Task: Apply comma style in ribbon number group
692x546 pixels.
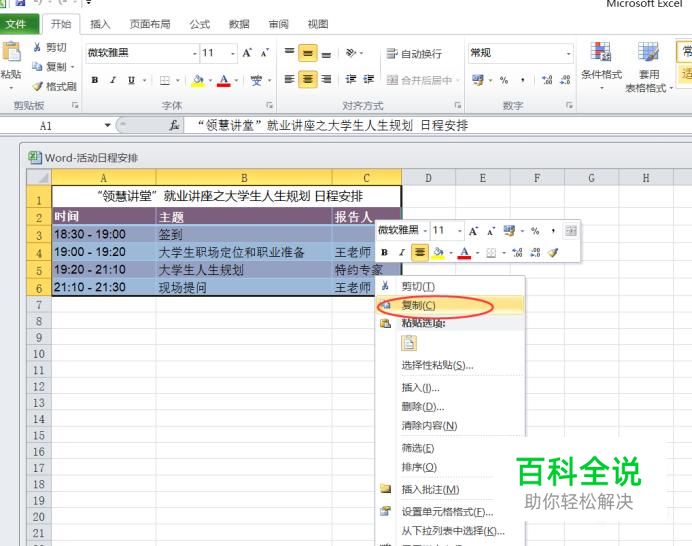Action: (523, 80)
